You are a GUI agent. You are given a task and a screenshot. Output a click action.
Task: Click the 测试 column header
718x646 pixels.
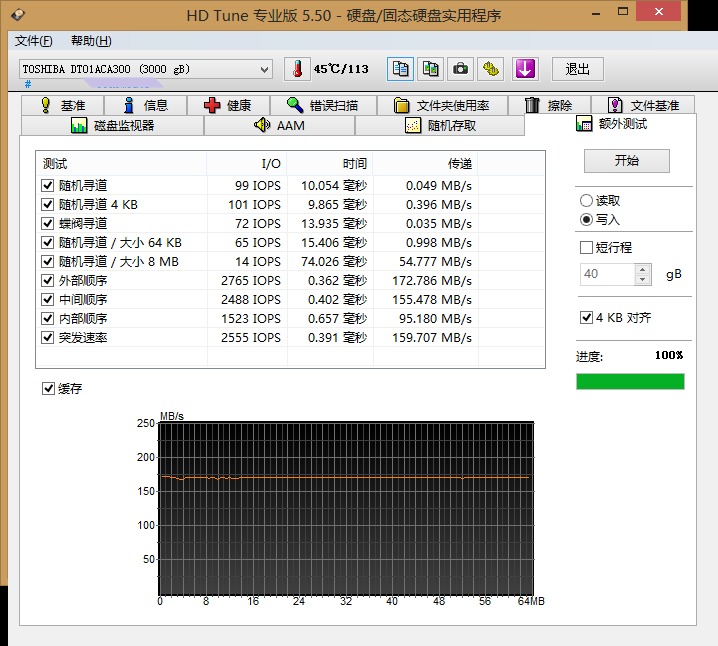click(x=121, y=163)
